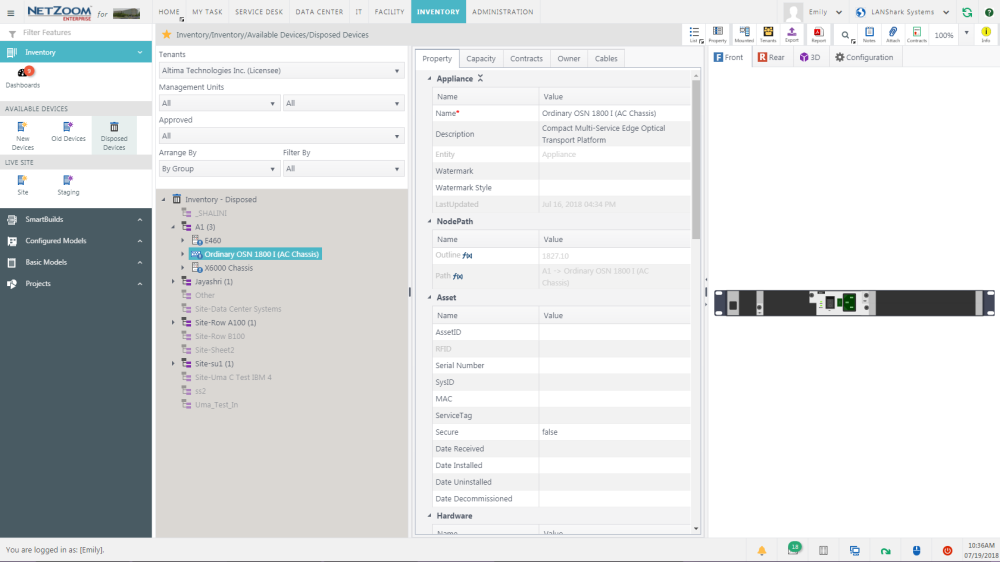1000x562 pixels.
Task: Click the magnifier search toolbar icon
Action: tap(846, 36)
